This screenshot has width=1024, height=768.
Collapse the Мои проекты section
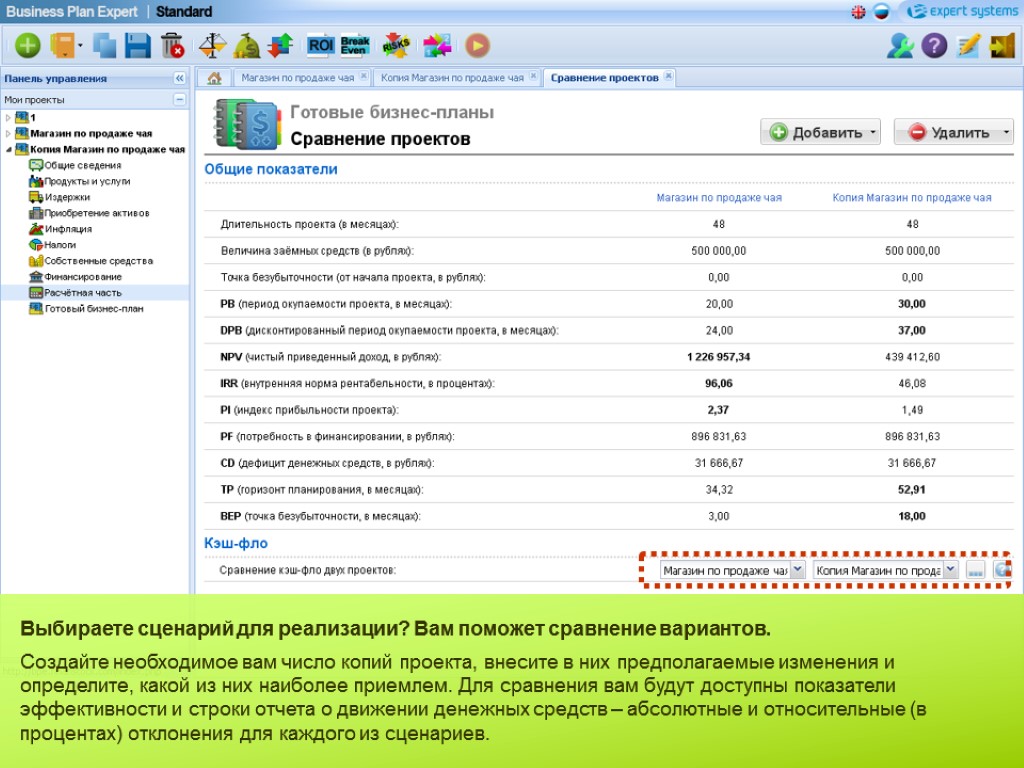[x=180, y=99]
